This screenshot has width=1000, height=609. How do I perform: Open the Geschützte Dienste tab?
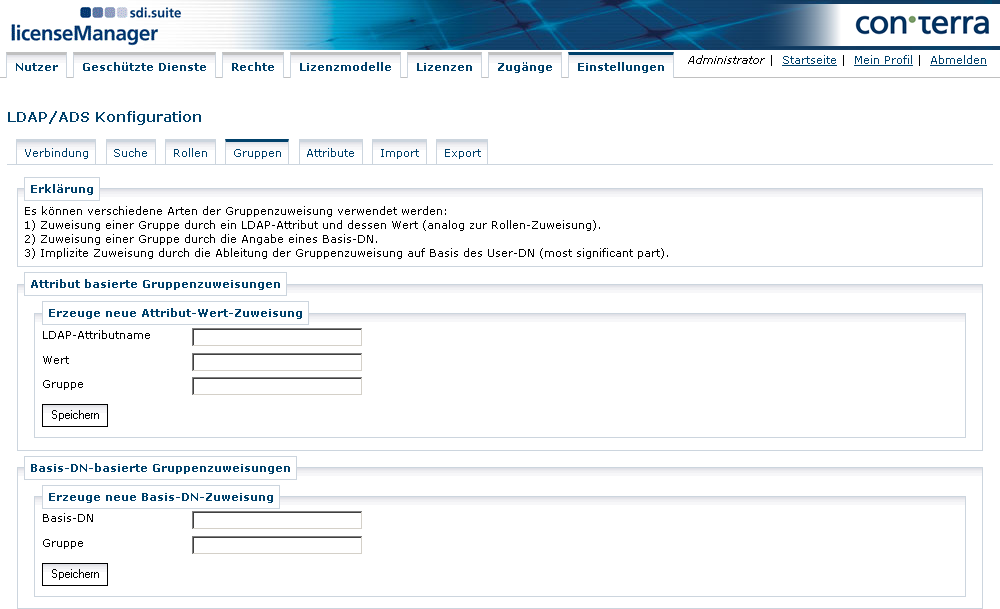pyautogui.click(x=146, y=64)
